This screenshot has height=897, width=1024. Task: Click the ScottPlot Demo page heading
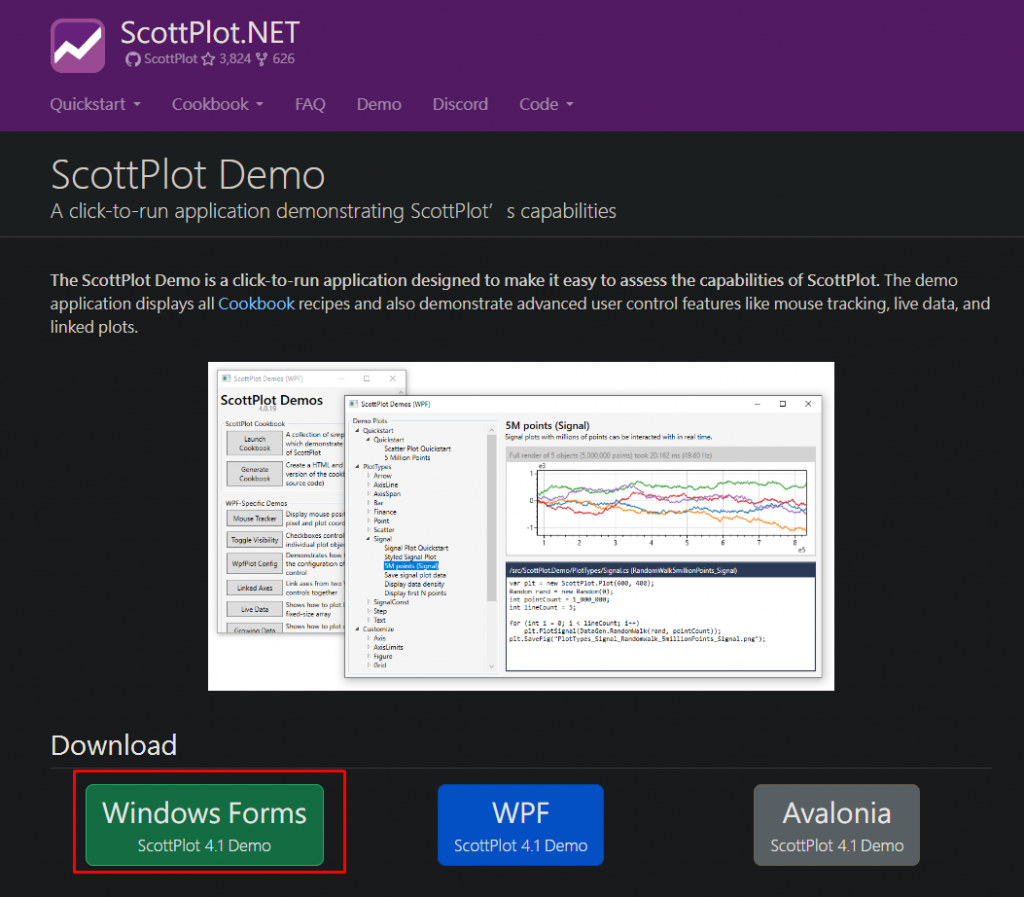coord(188,174)
